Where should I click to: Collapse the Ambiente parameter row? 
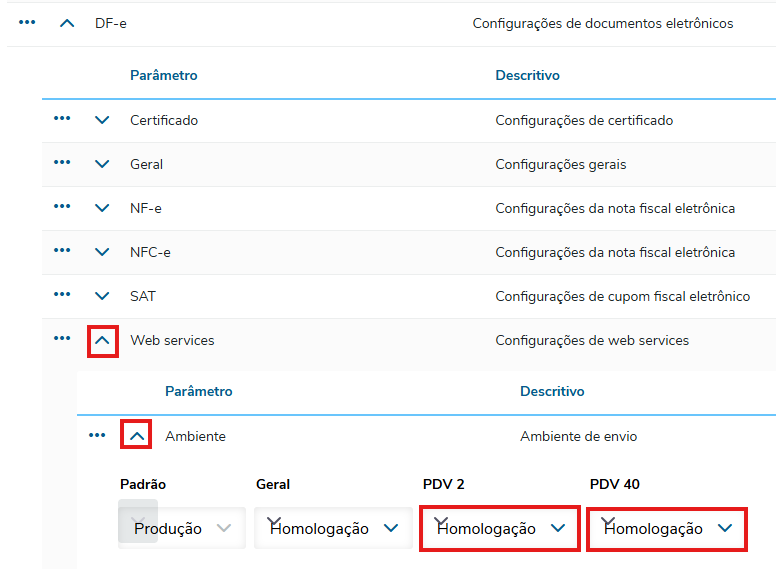[x=137, y=436]
